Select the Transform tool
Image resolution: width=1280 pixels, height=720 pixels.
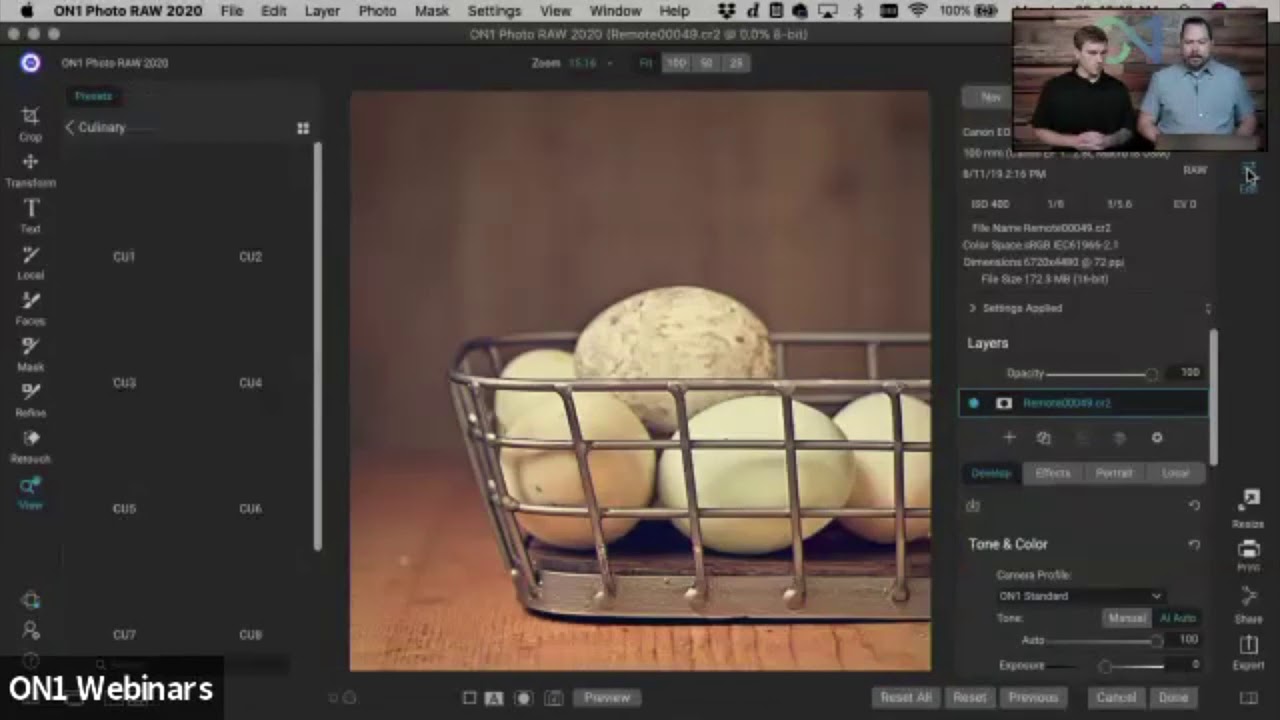click(x=30, y=170)
